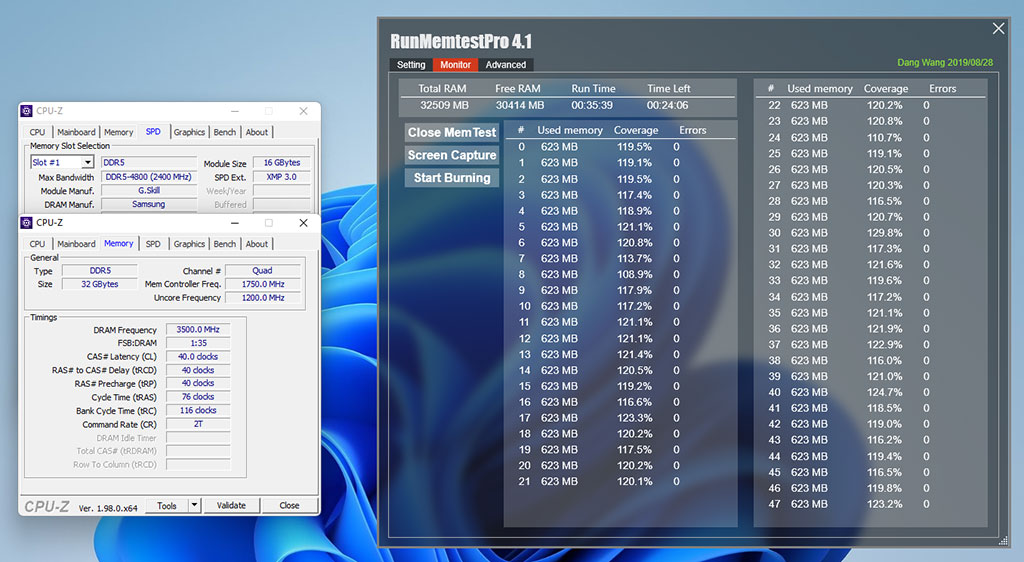Click the Ver. 1.98.0.x64 version text
1024x562 pixels.
pyautogui.click(x=108, y=508)
